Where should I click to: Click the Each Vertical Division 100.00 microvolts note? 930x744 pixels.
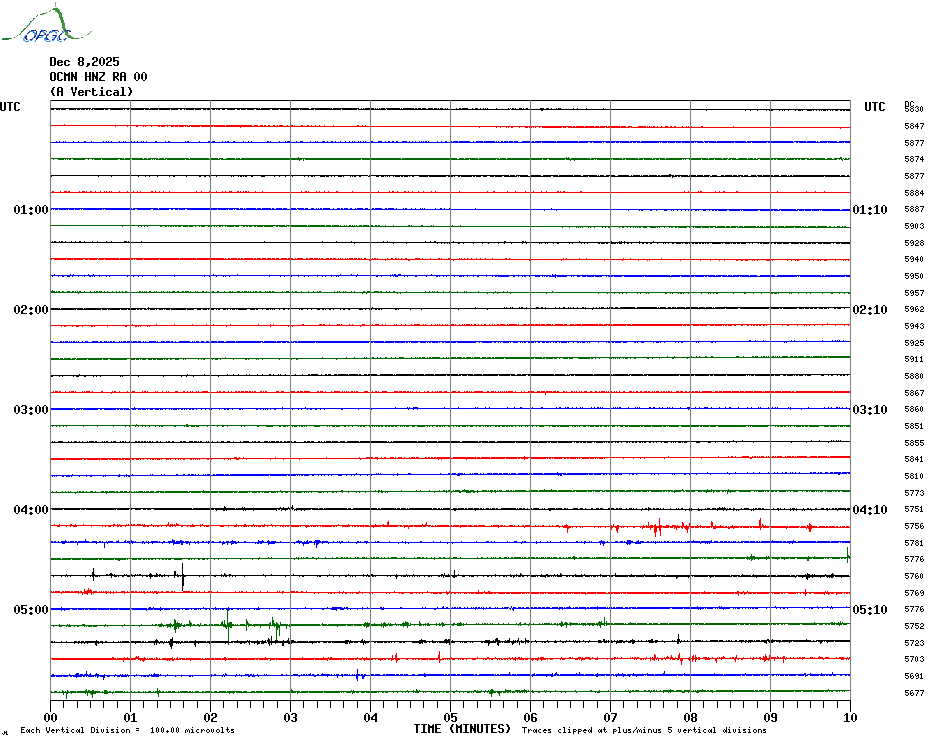[128, 730]
